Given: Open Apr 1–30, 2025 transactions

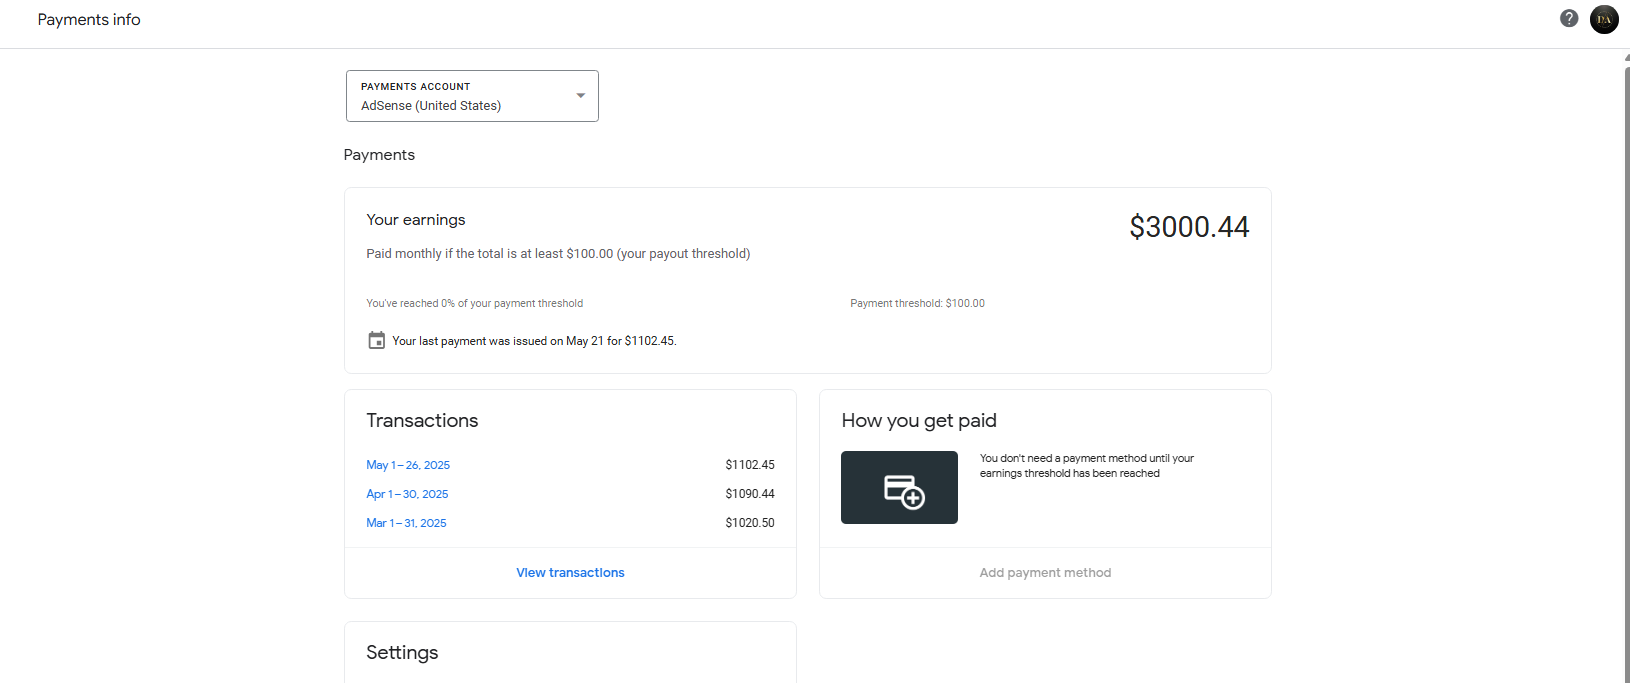Looking at the screenshot, I should pyautogui.click(x=407, y=494).
